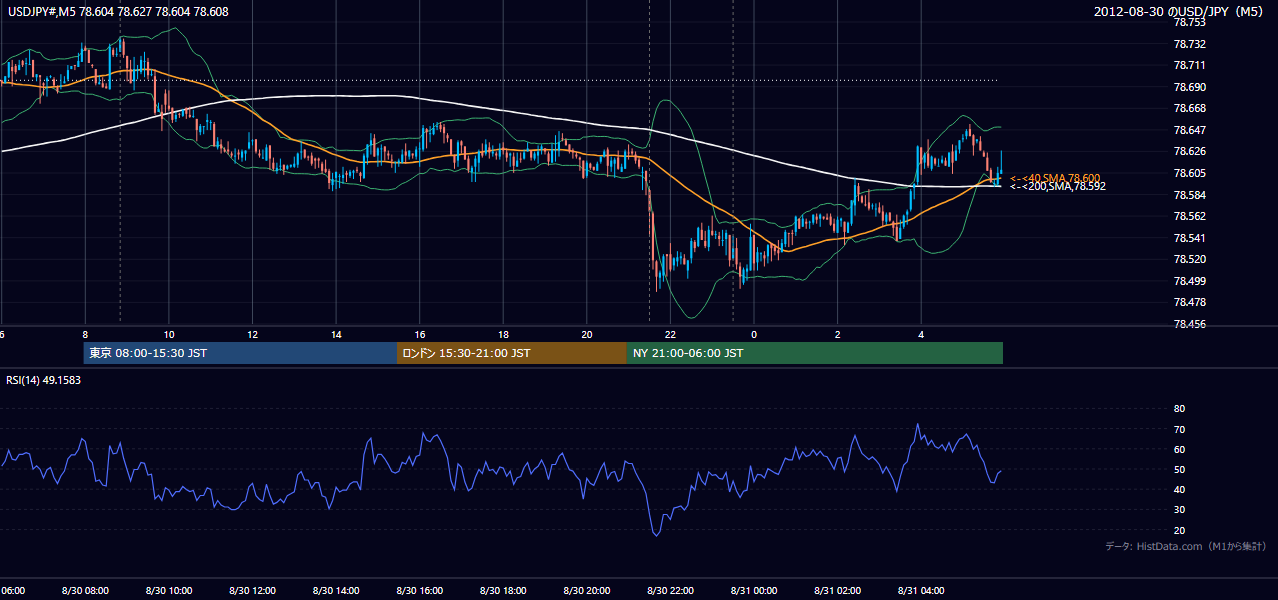
Task: Click hour 18 on the price chart axis
Action: pos(504,335)
